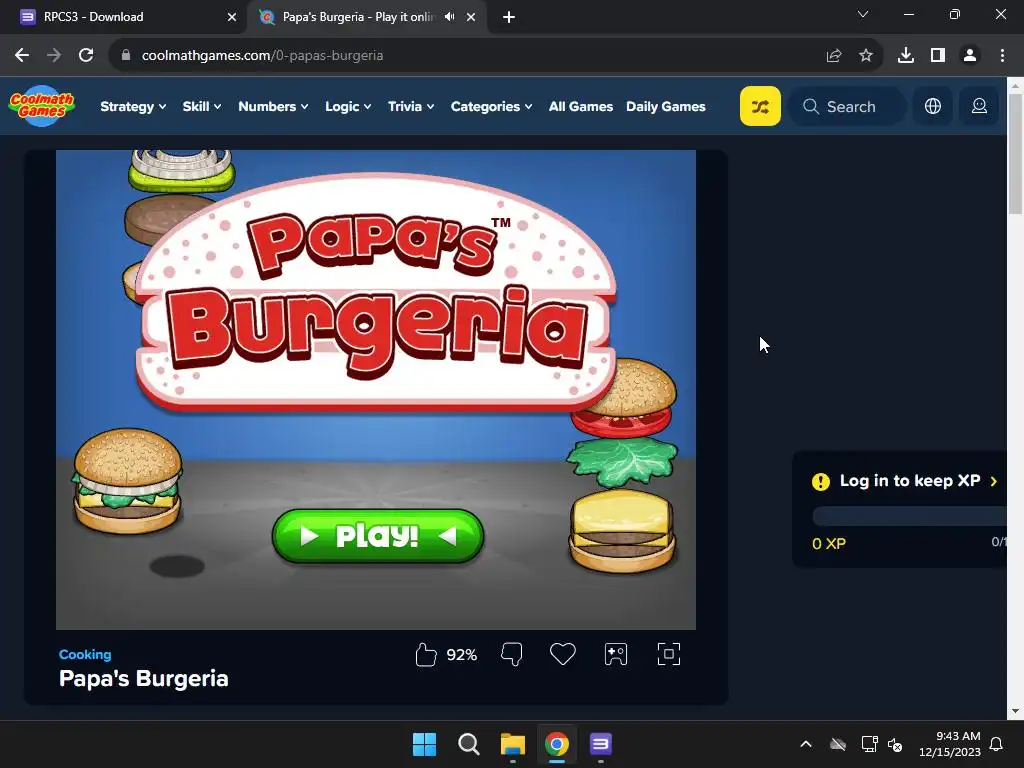
Task: Click the green Play! button
Action: tap(377, 536)
